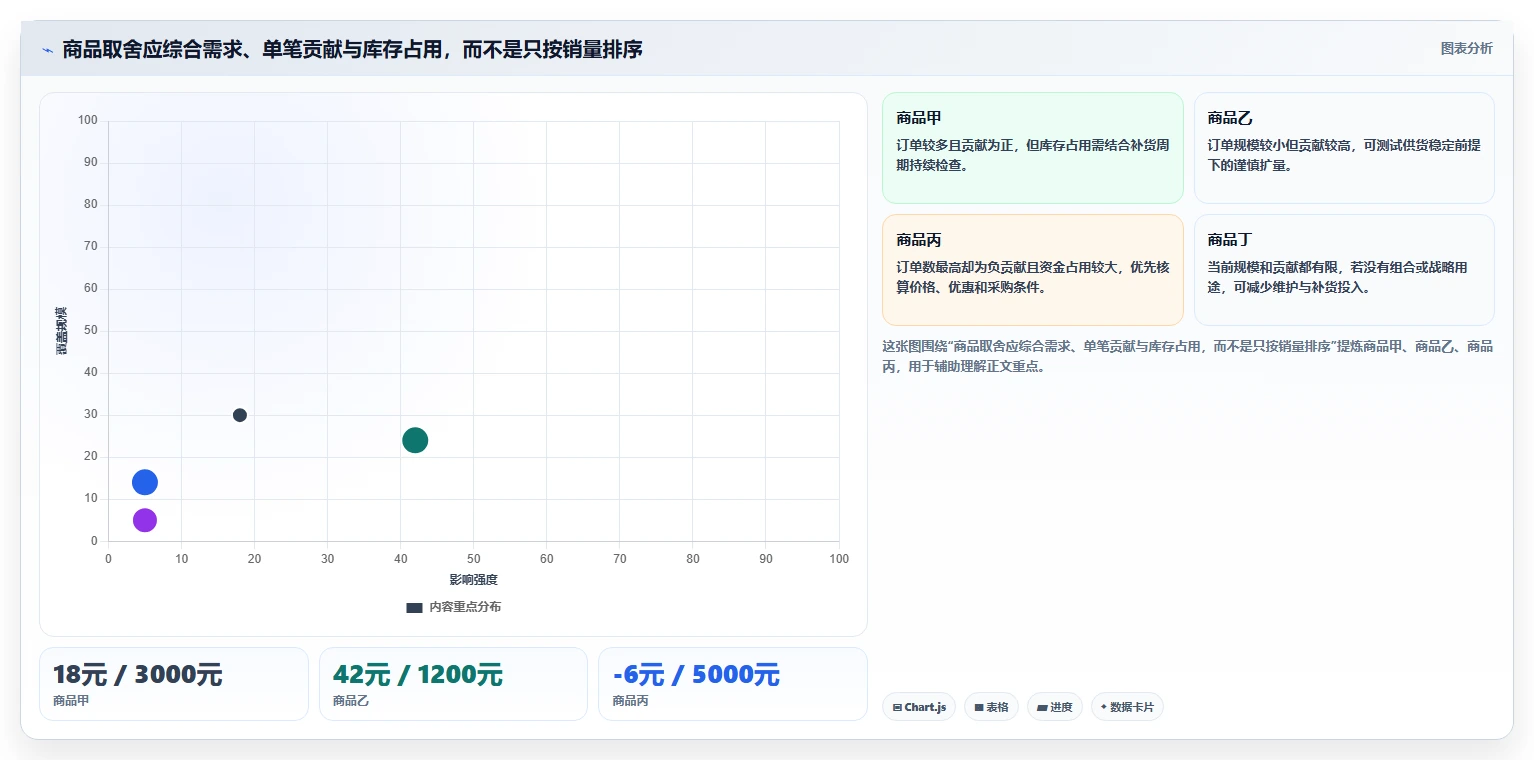Open the 商品丁 card

[1344, 270]
